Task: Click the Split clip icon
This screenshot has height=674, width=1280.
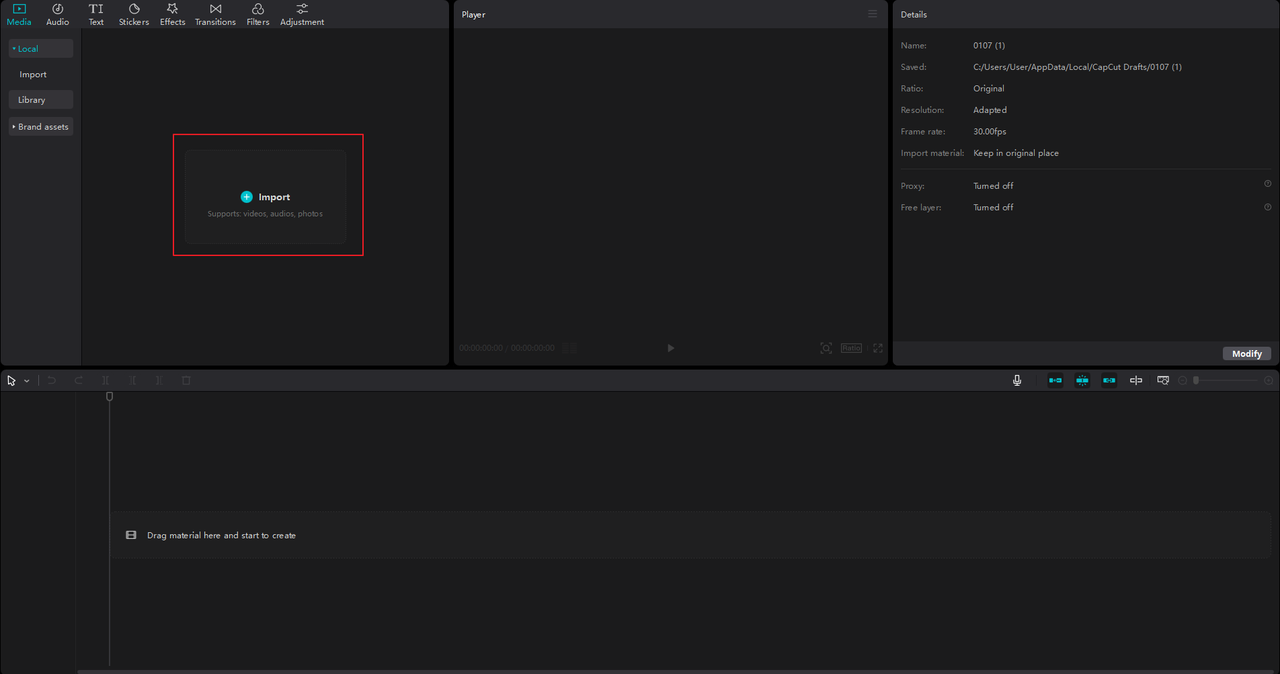Action: [x=105, y=380]
